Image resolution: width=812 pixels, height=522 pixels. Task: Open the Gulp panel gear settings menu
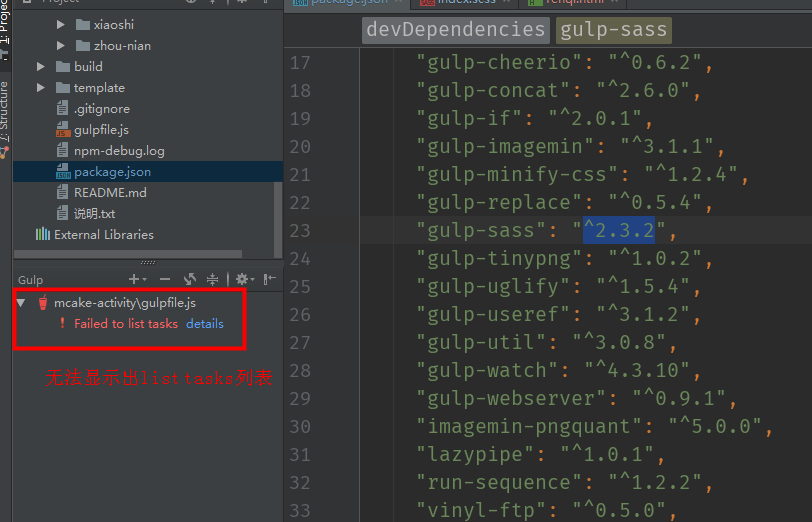244,280
